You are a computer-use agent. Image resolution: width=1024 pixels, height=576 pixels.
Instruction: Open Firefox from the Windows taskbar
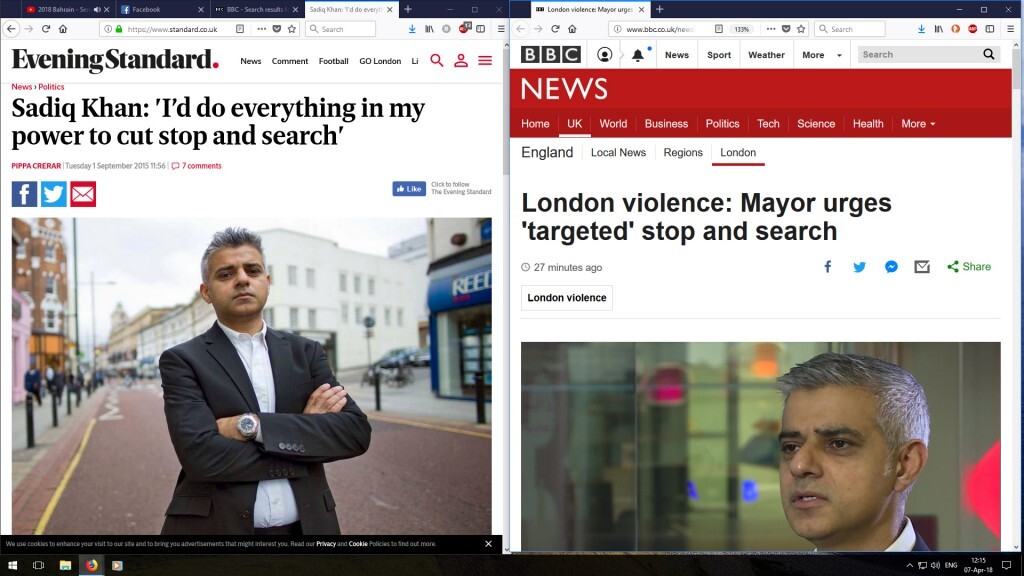click(x=91, y=565)
